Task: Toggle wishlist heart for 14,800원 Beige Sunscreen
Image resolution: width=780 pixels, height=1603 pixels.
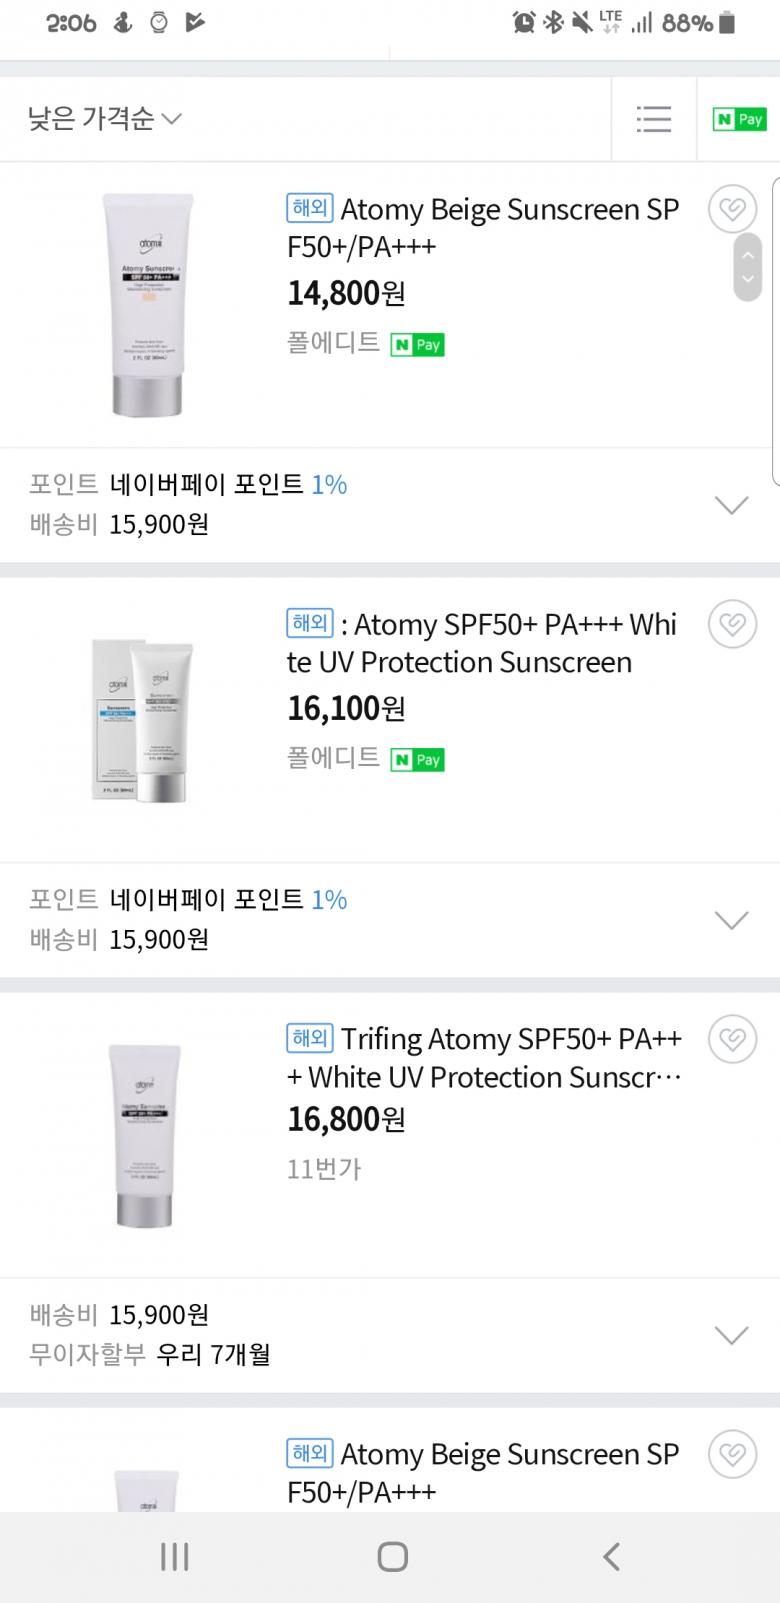Action: click(732, 210)
